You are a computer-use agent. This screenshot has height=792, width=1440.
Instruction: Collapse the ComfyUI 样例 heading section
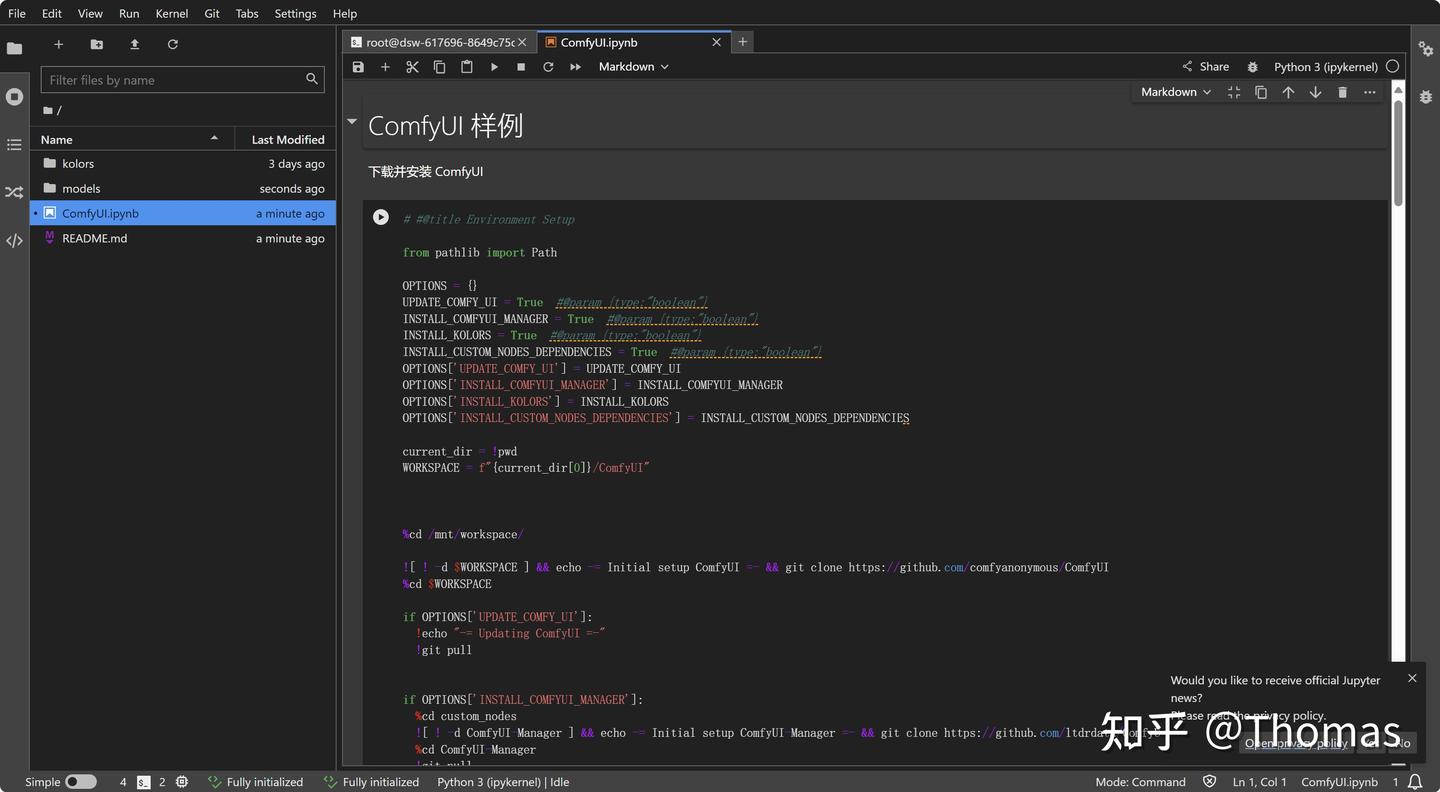(352, 122)
